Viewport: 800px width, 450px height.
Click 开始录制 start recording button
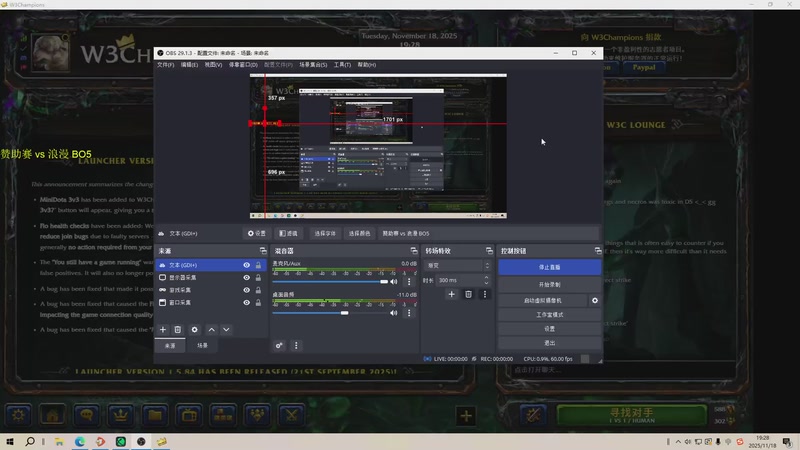tap(549, 285)
